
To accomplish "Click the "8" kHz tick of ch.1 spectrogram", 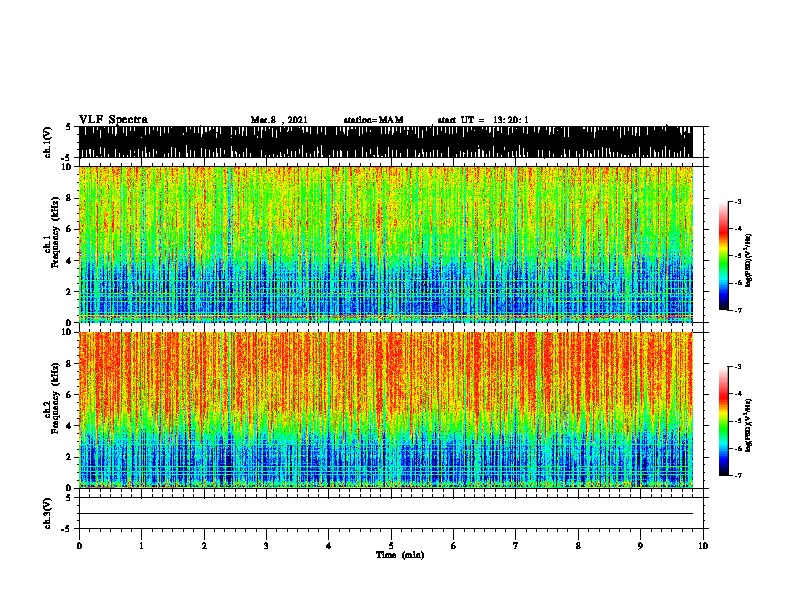I will point(70,198).
